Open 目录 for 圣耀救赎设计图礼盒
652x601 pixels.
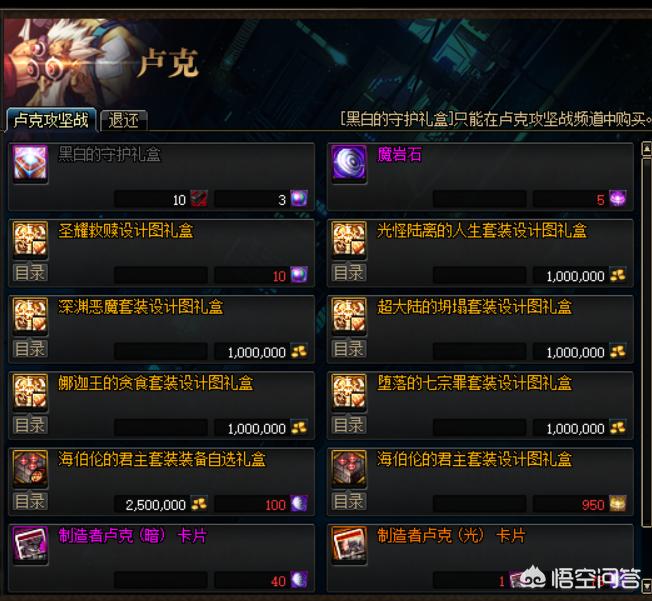(x=30, y=273)
